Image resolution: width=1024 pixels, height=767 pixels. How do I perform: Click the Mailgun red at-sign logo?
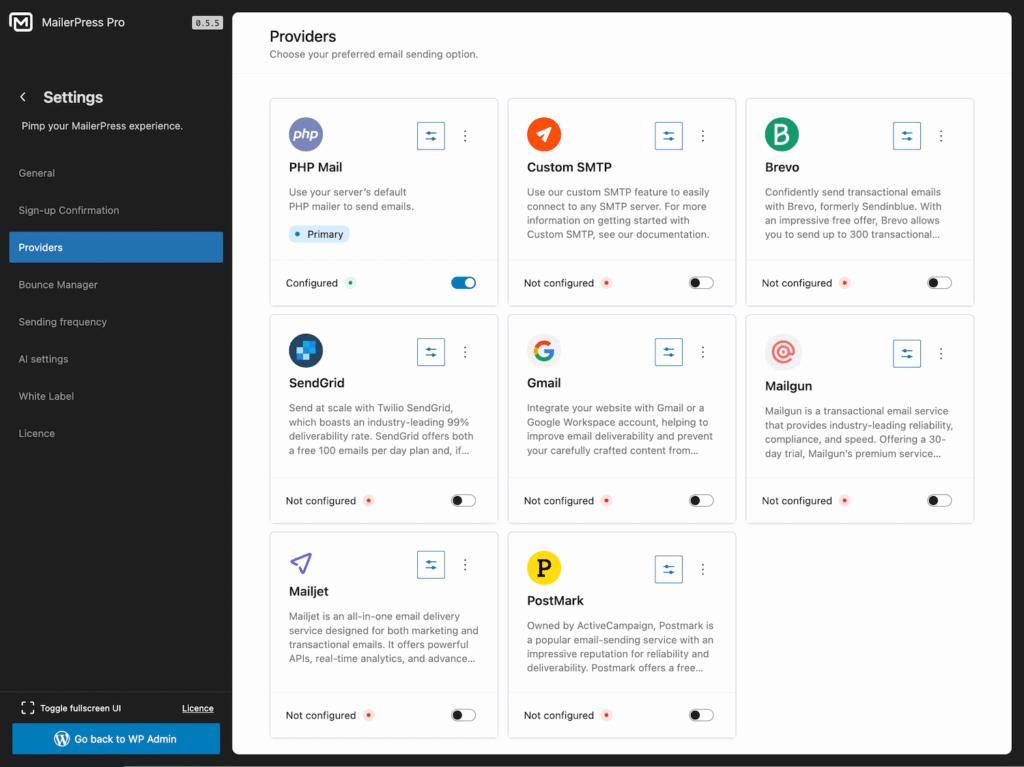coord(783,351)
